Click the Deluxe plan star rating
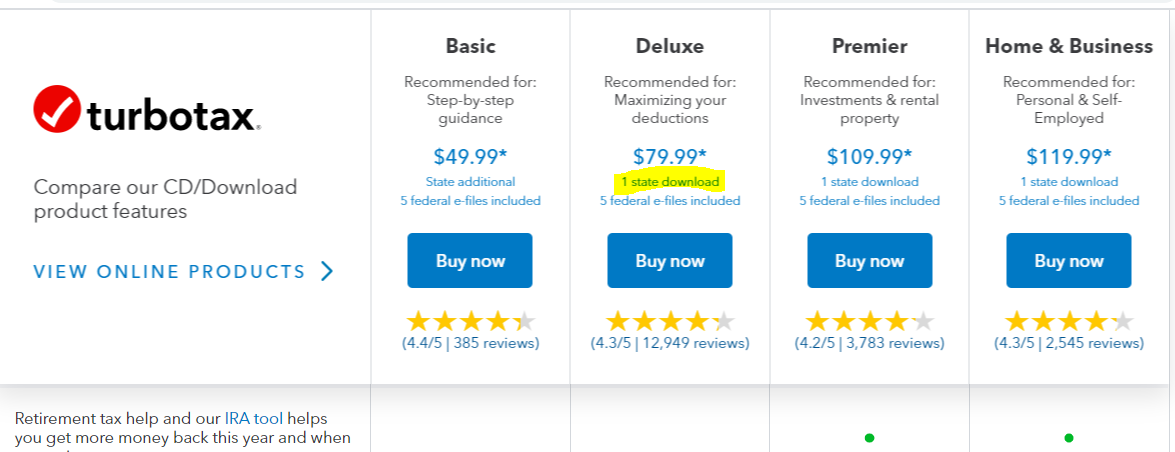The width and height of the screenshot is (1175, 452). coord(670,322)
